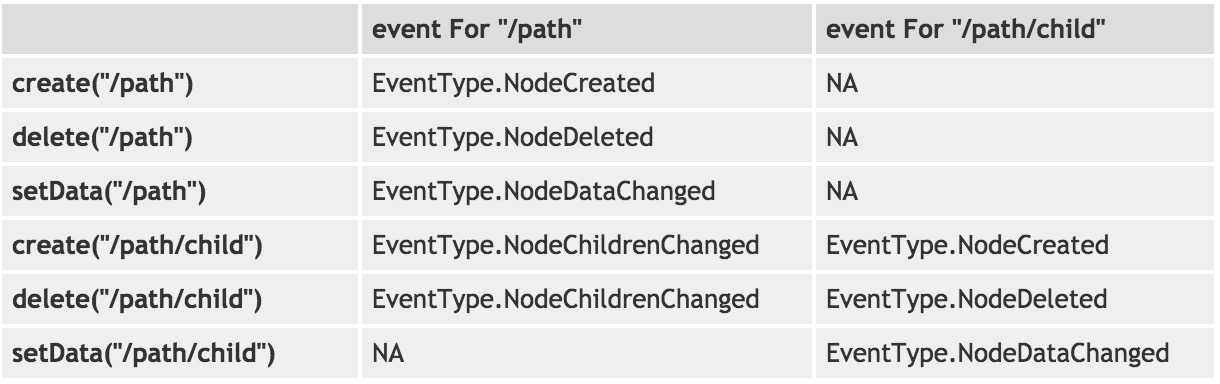The width and height of the screenshot is (1220, 384).
Task: Click the NA cell in the setData("/path/child") row
Action: tap(387, 353)
